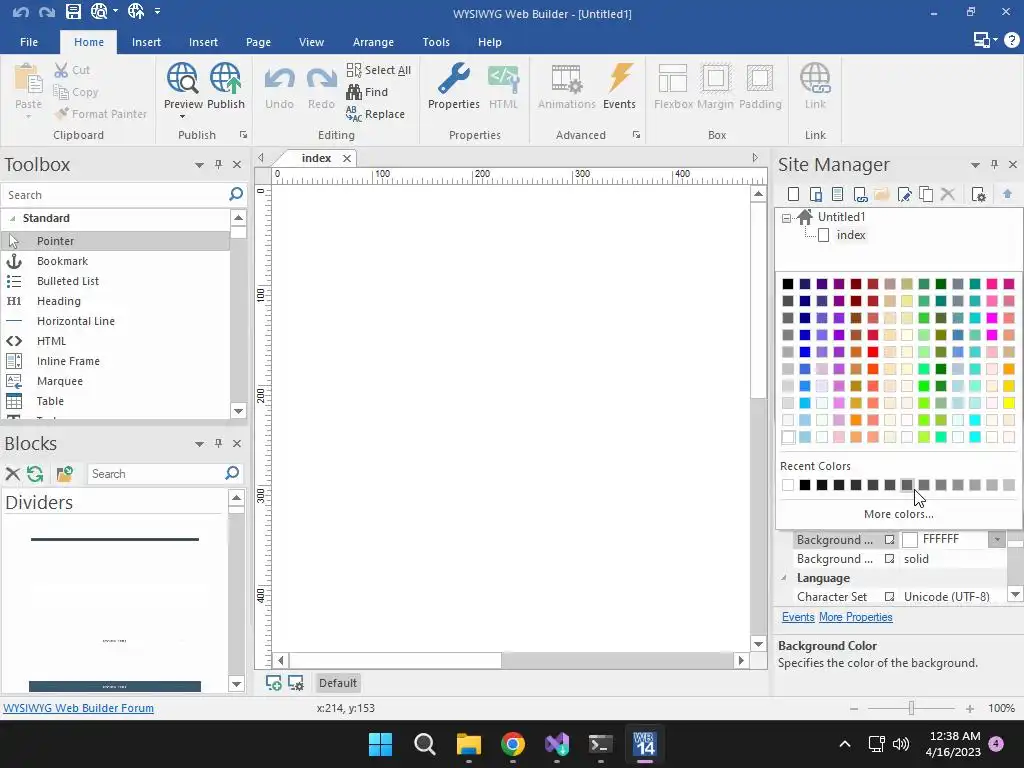Switch to the Page ribbon tab
The width and height of the screenshot is (1024, 768).
(258, 42)
